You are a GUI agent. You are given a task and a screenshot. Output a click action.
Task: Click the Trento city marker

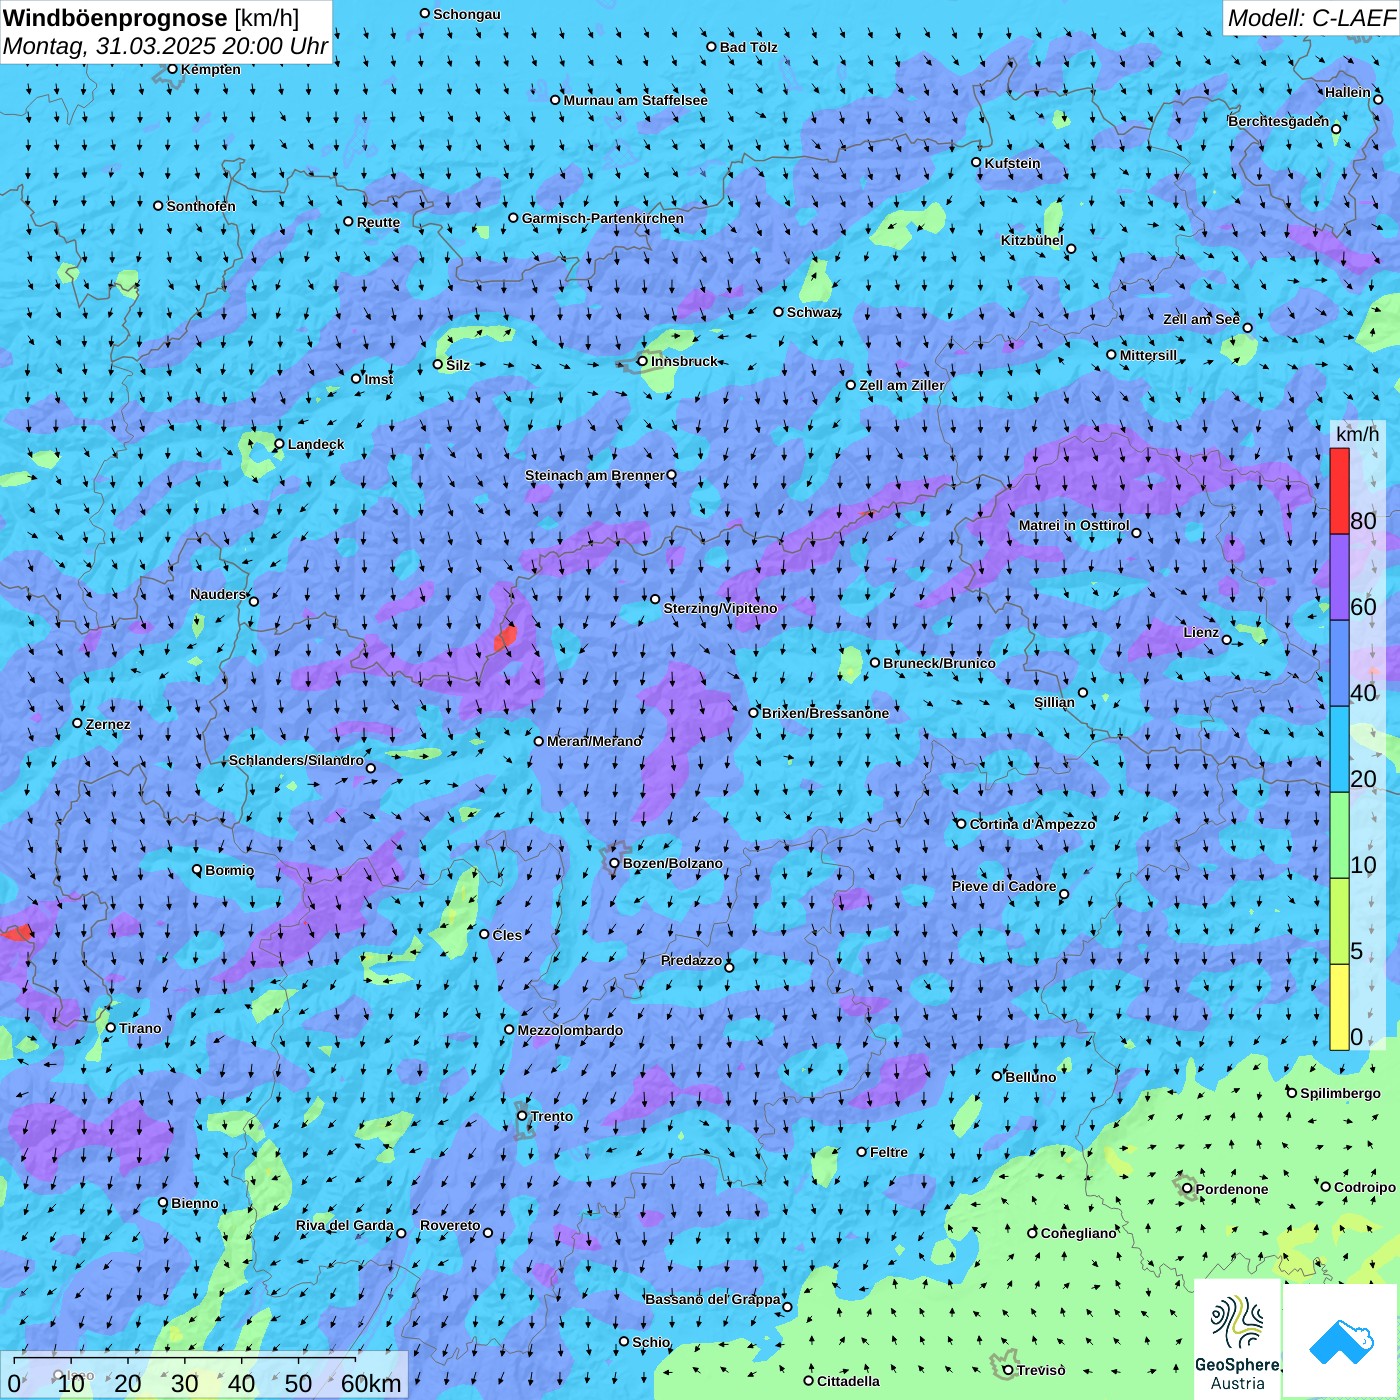click(522, 1116)
